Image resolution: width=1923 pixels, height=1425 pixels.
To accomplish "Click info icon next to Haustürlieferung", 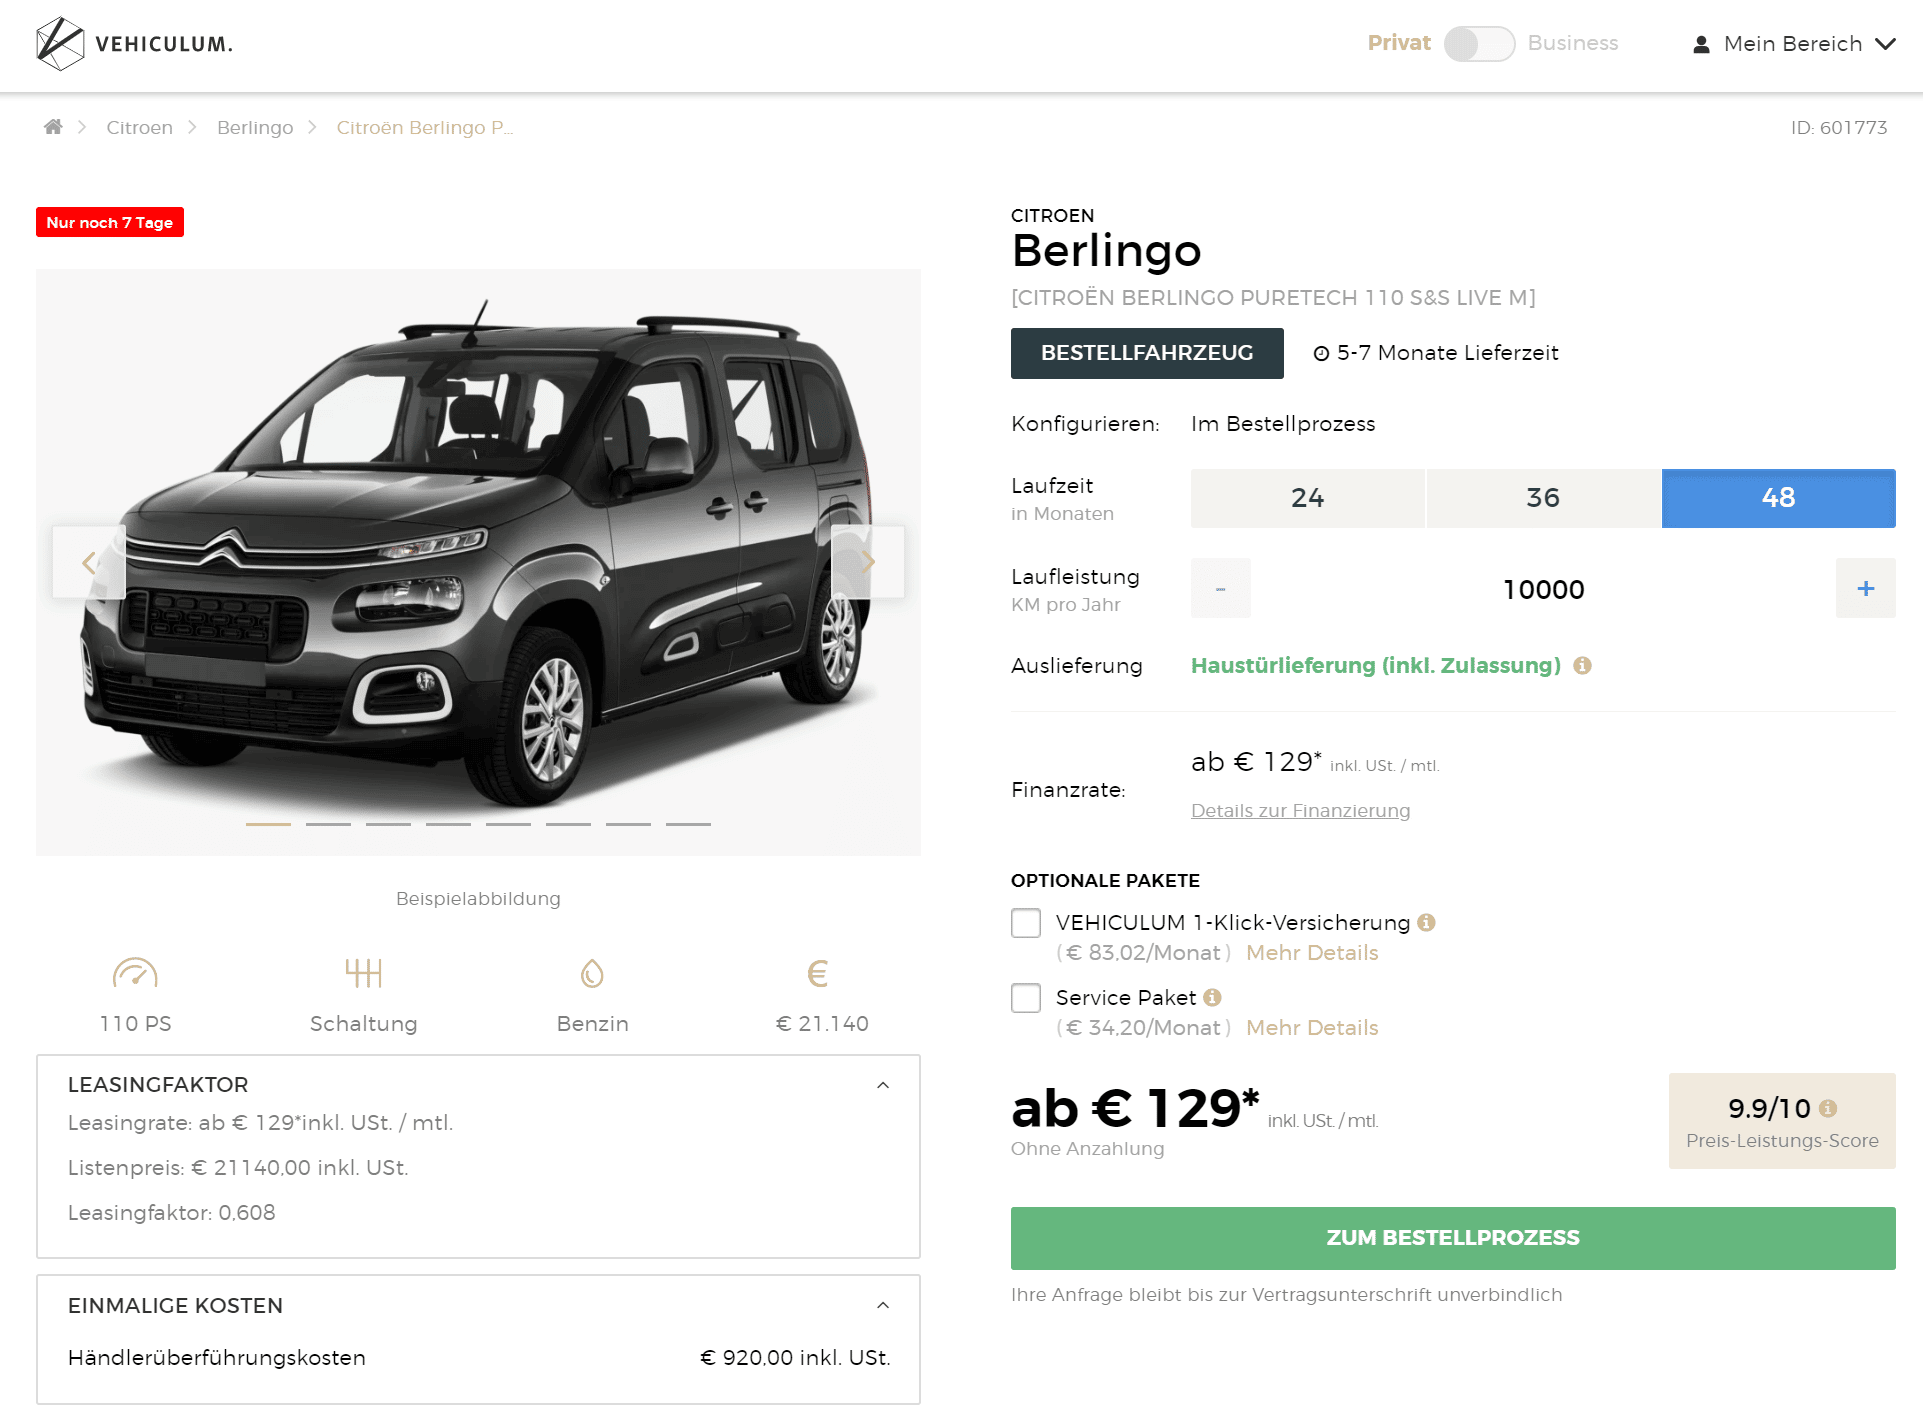I will tap(1582, 666).
